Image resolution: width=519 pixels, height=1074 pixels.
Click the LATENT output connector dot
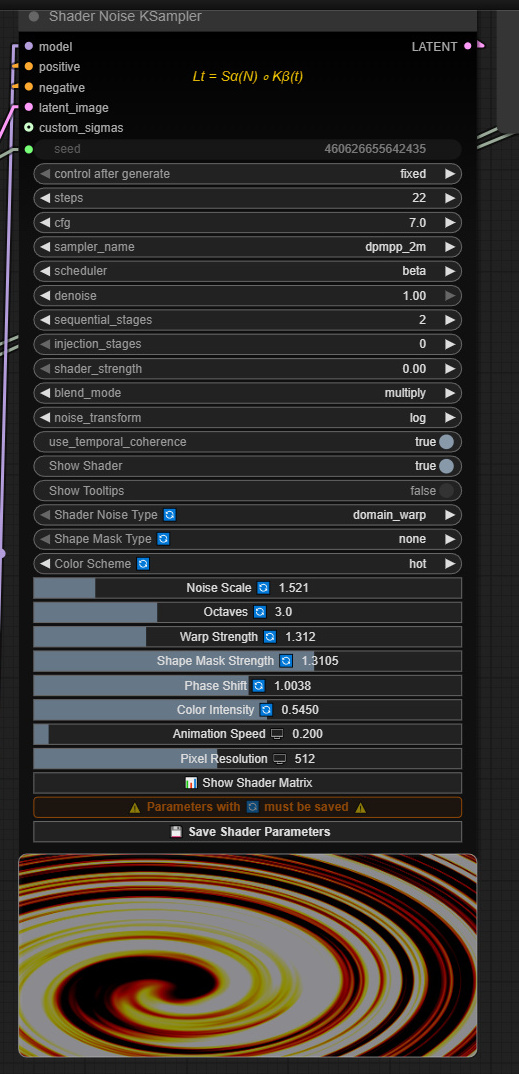468,46
